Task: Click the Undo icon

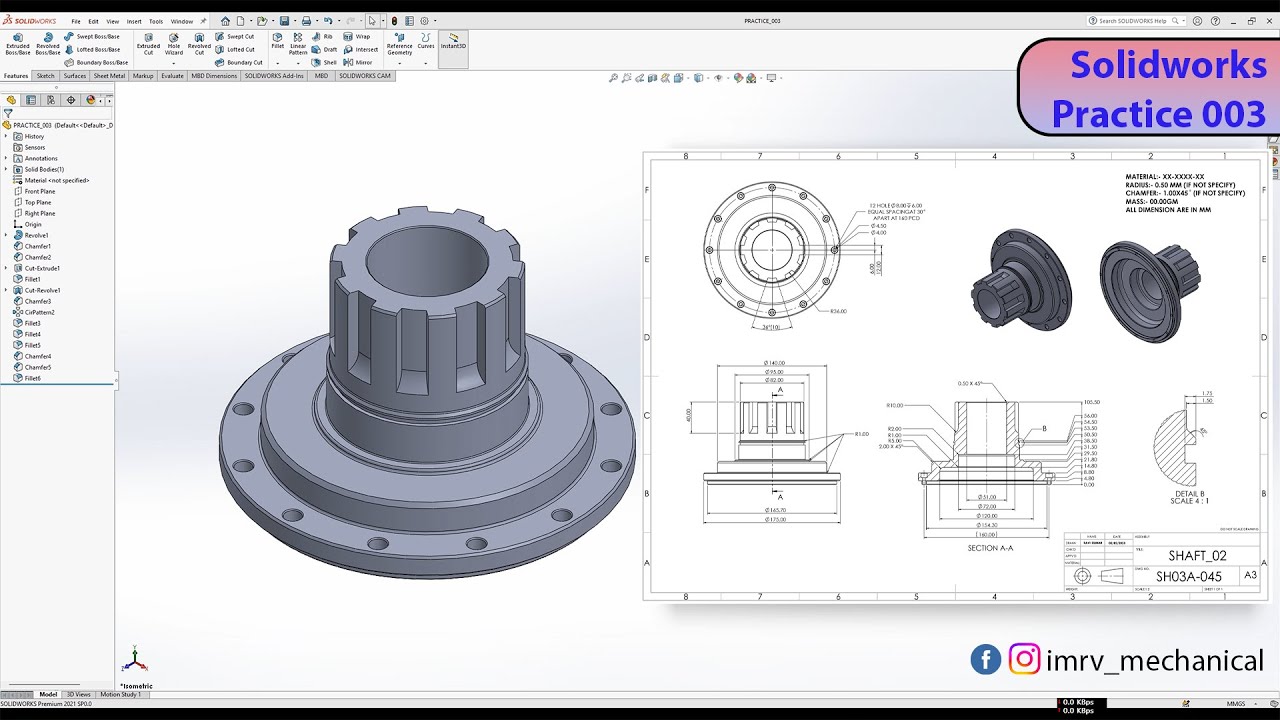Action: (328, 20)
